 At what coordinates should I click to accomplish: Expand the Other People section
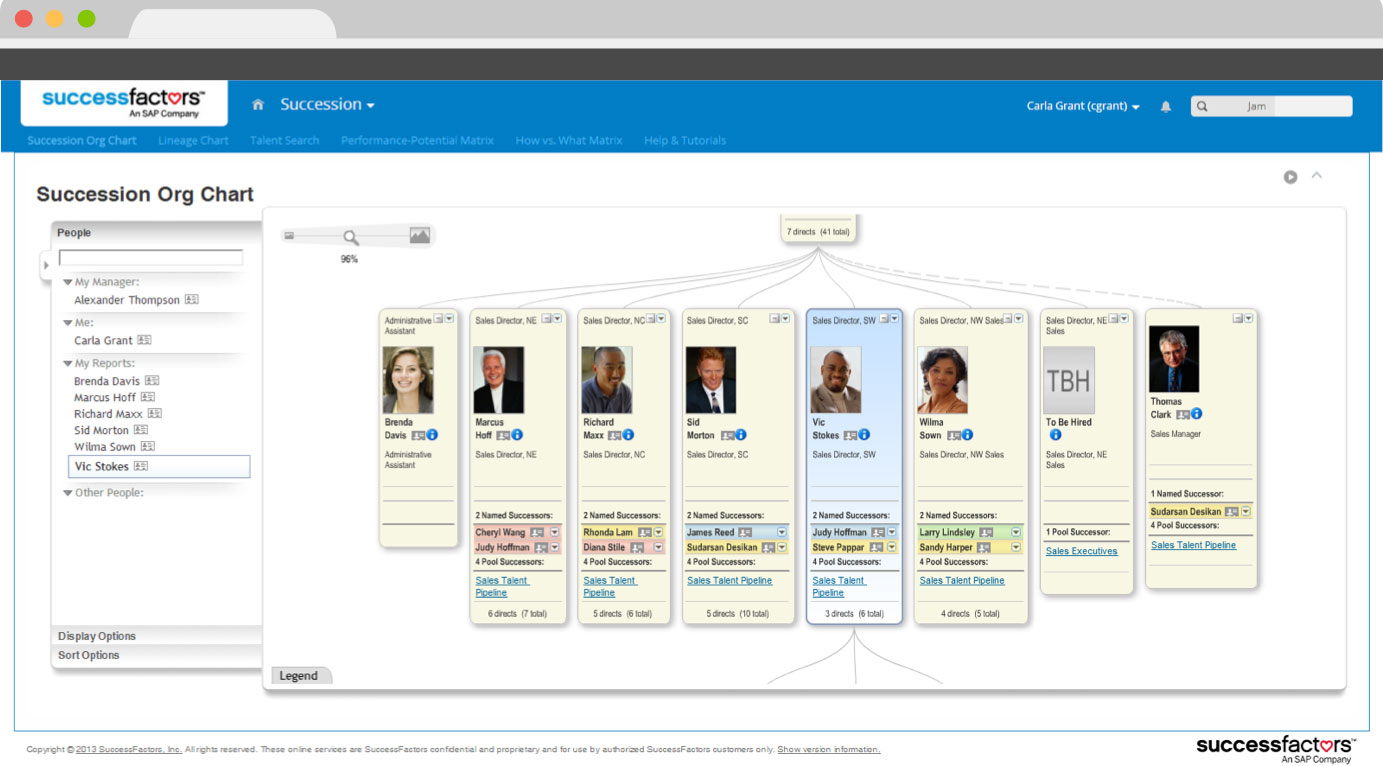(68, 493)
